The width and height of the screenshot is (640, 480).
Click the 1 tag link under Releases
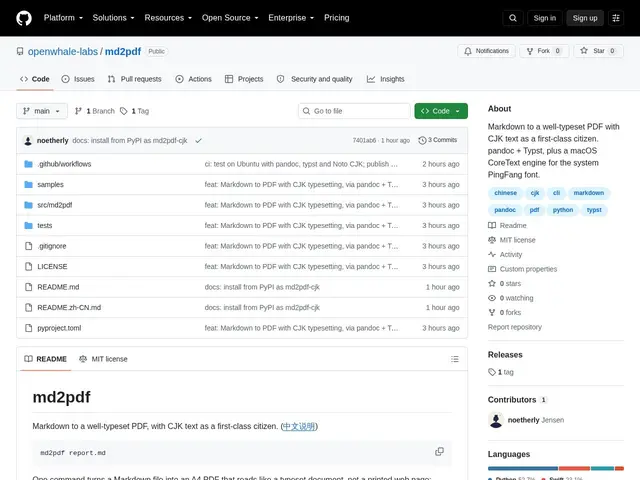[x=501, y=372]
